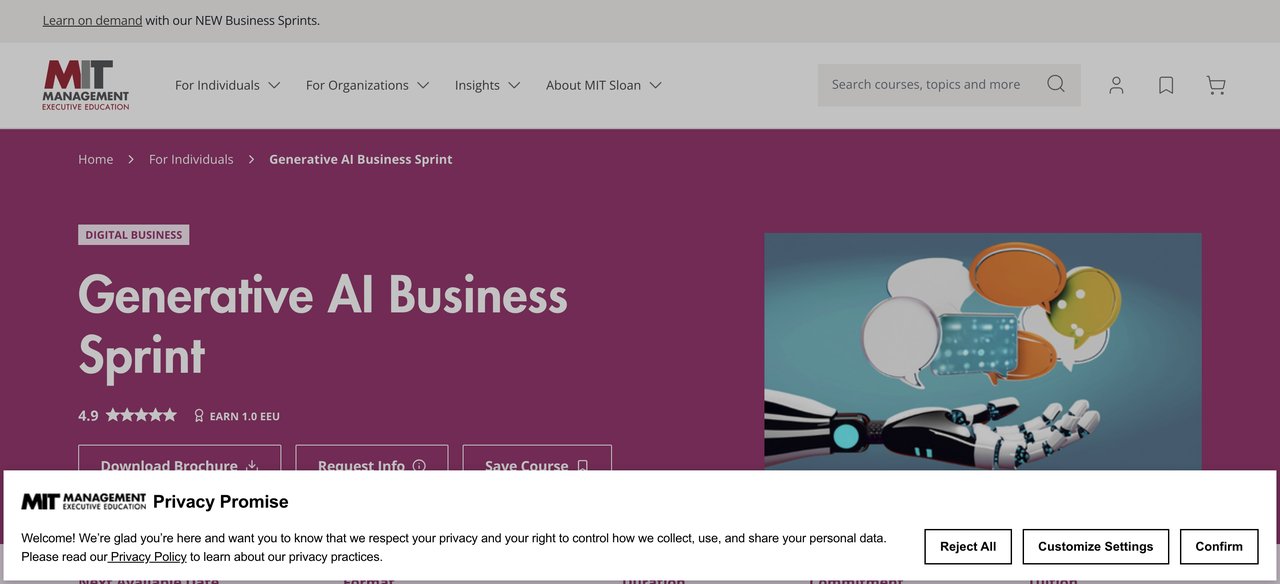Click the Learn on demand link

tap(92, 20)
